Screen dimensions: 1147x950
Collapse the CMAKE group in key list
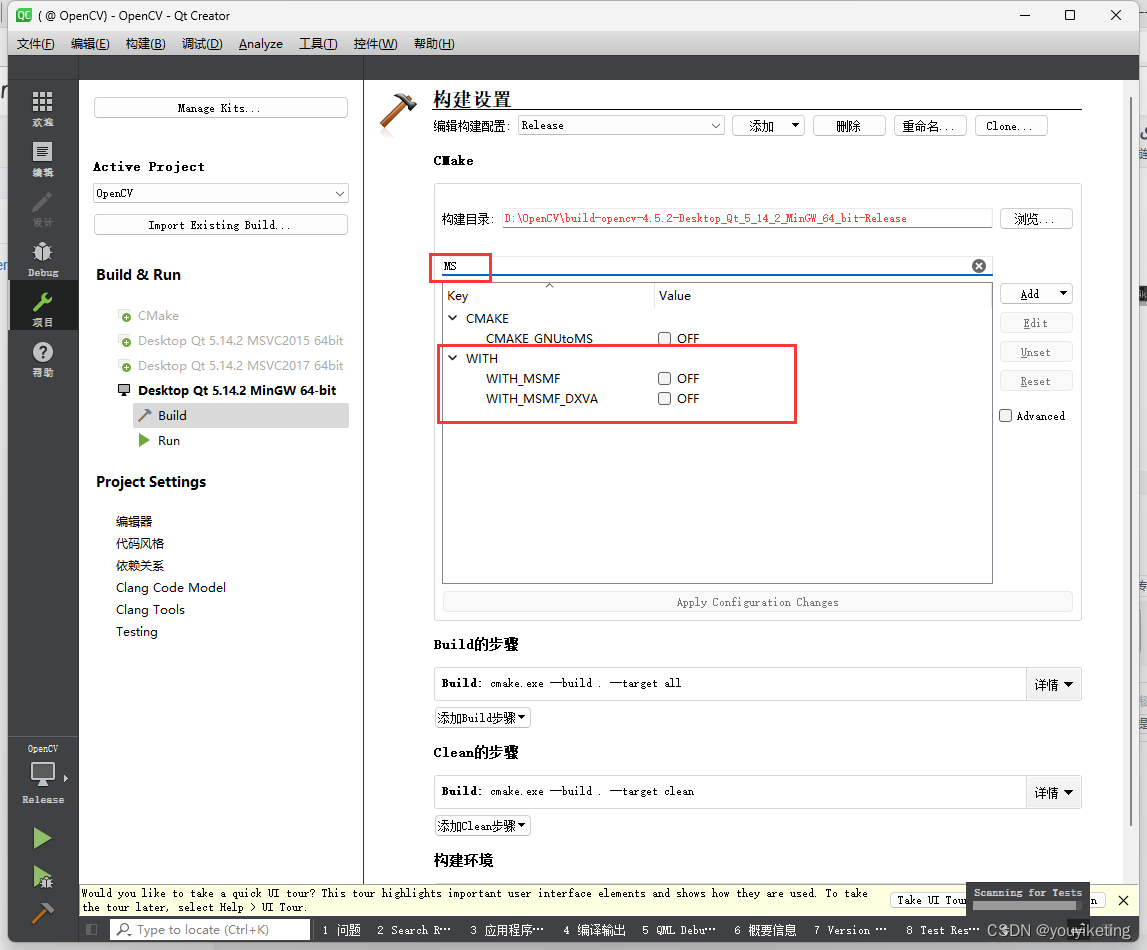[453, 318]
